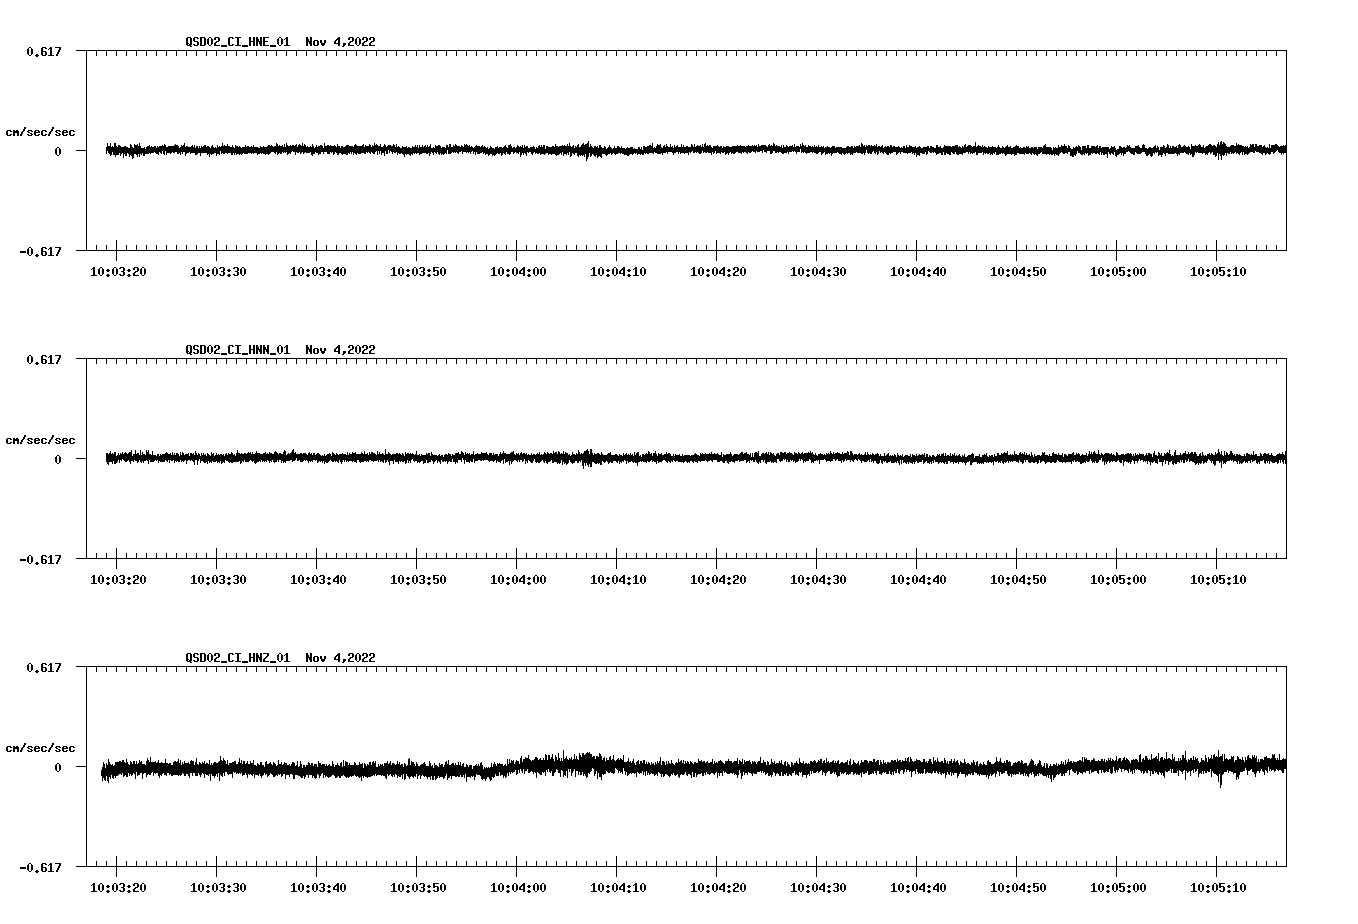Click 10:05:00 time label under HNN plot
The height and width of the screenshot is (924, 1358).
point(1118,580)
